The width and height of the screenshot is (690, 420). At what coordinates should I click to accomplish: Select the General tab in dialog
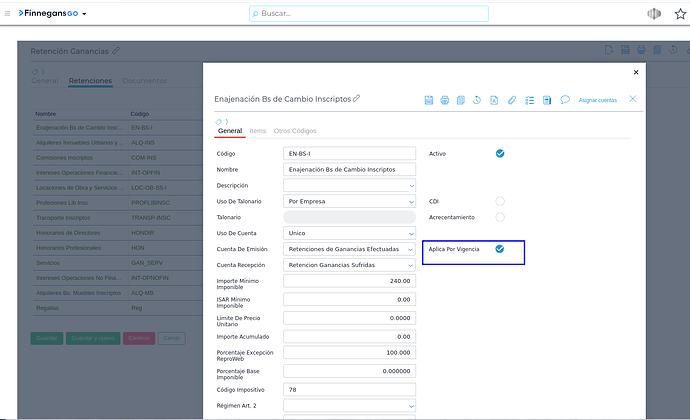[x=230, y=131]
